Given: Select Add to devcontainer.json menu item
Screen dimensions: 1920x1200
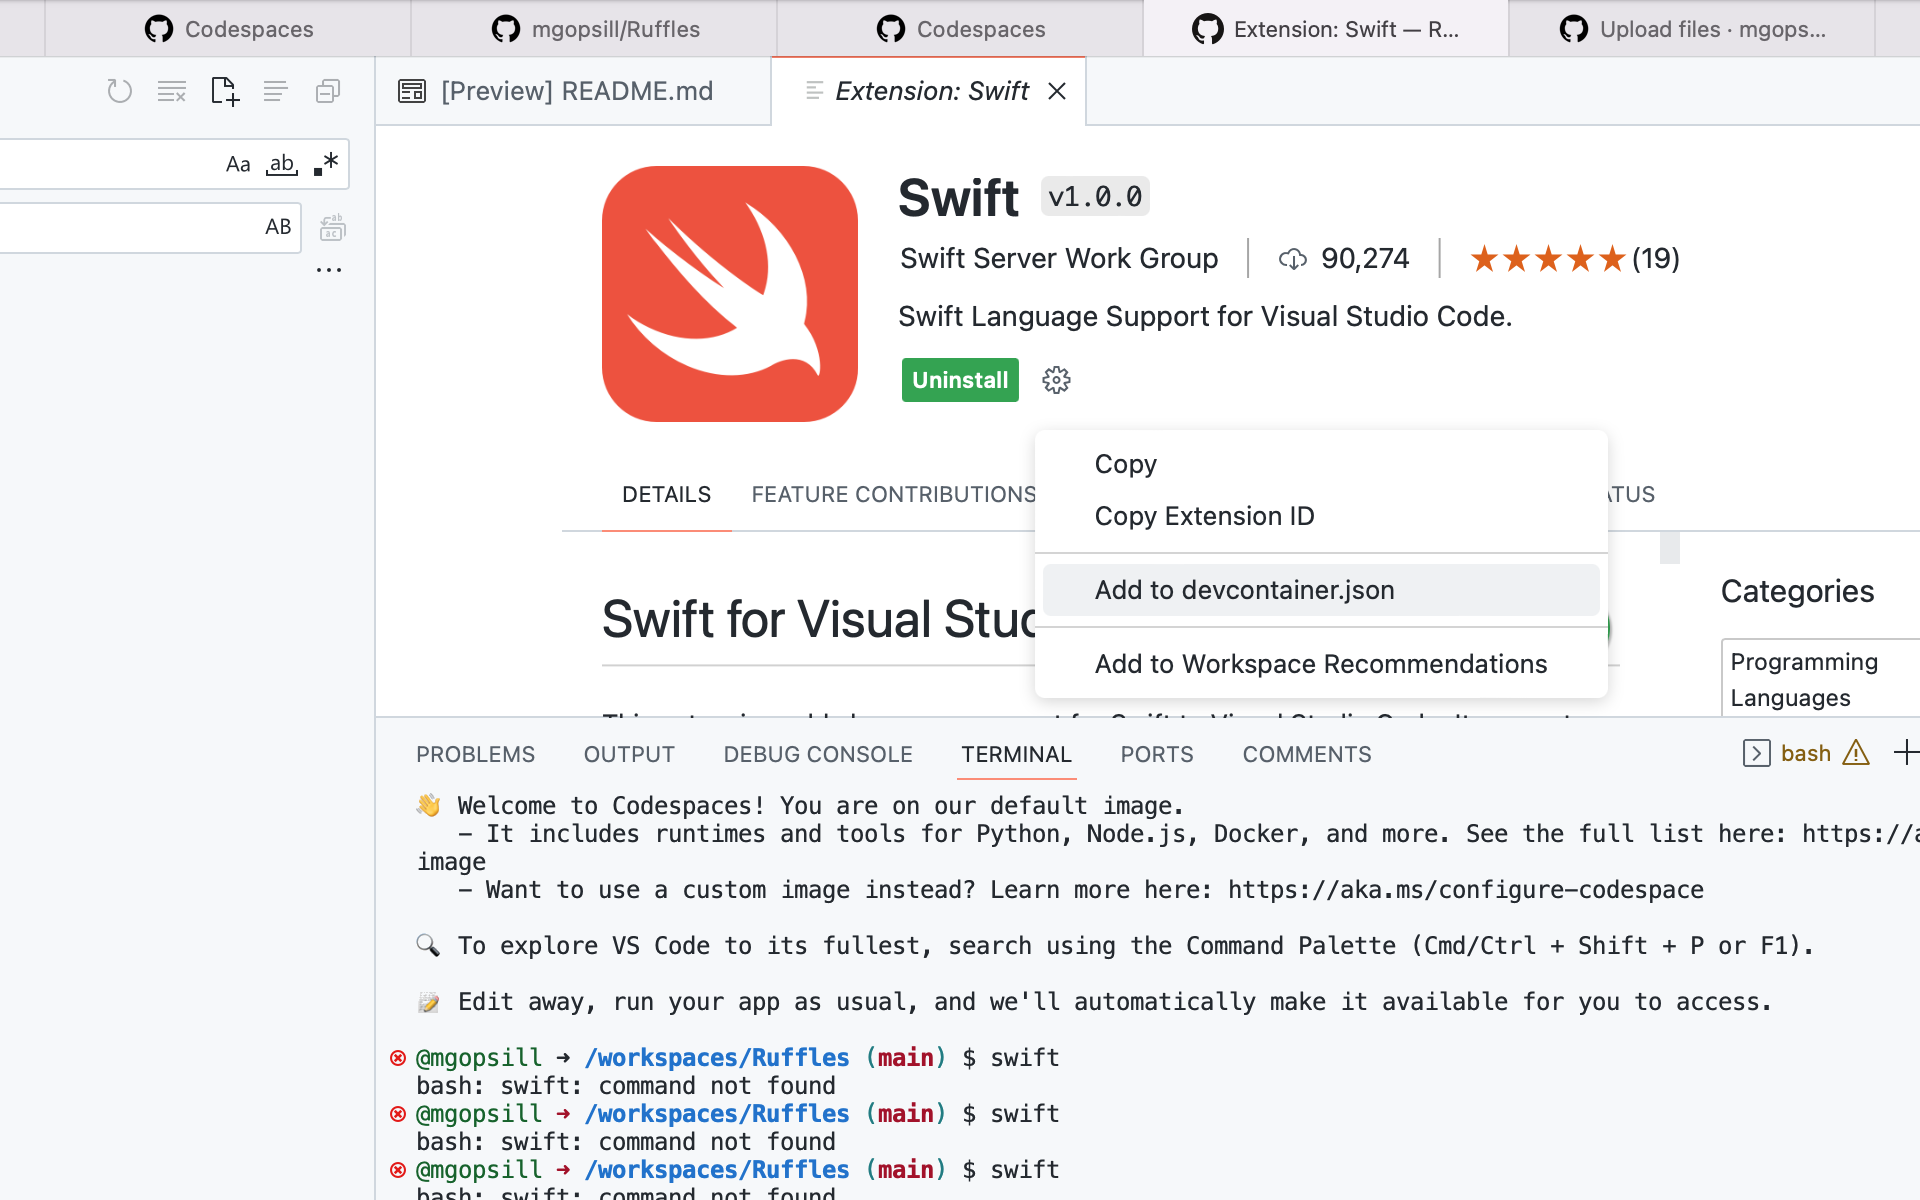Looking at the screenshot, I should coord(1321,590).
